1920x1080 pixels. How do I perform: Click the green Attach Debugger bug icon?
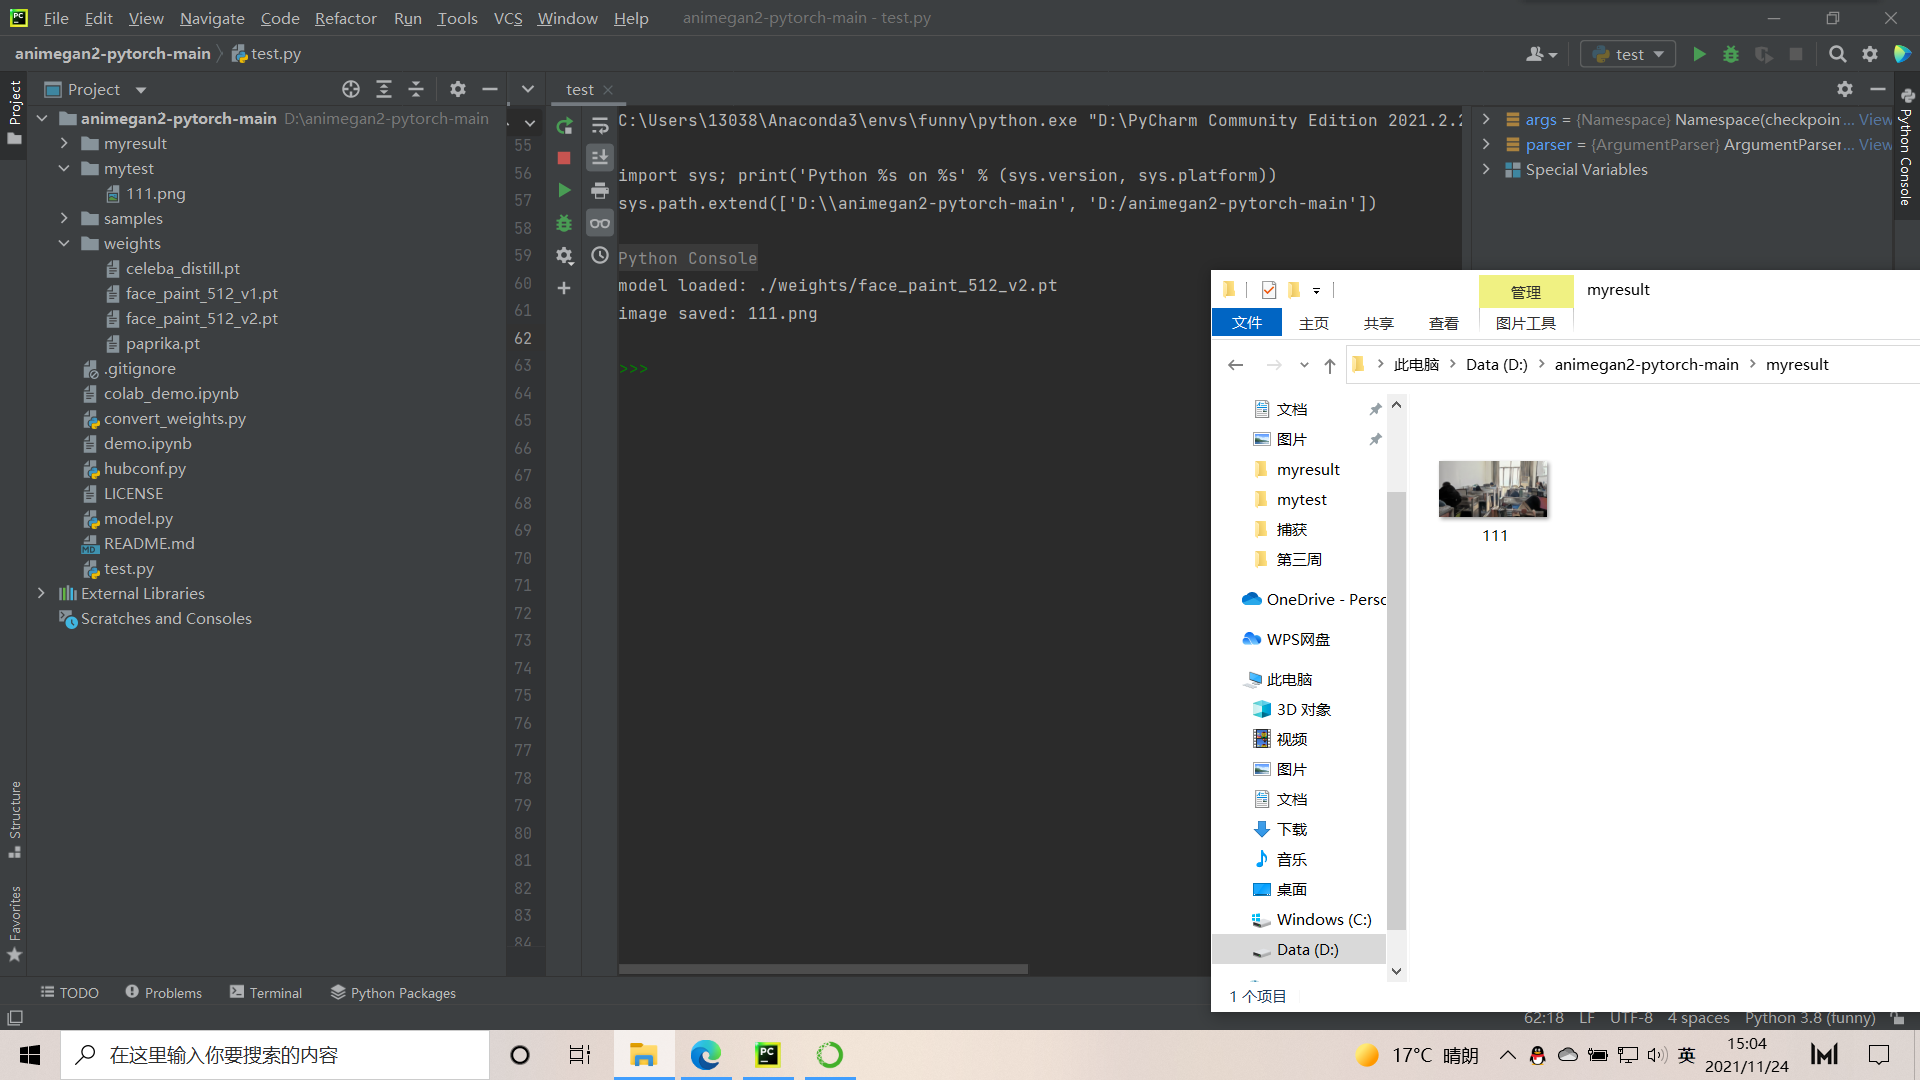(x=564, y=223)
